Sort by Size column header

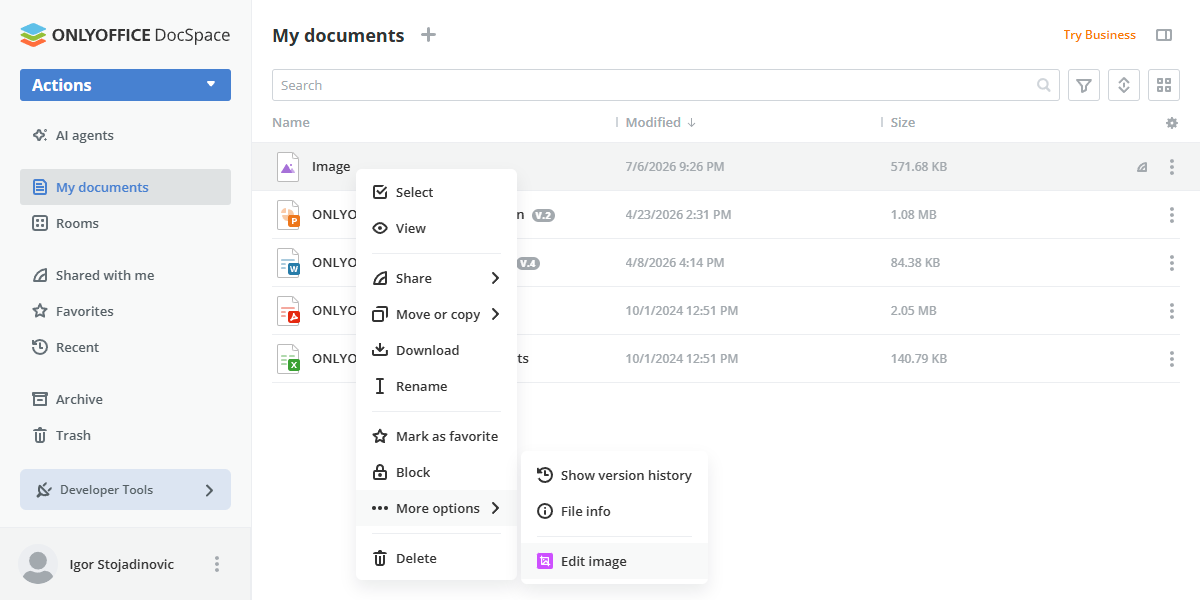click(x=903, y=122)
